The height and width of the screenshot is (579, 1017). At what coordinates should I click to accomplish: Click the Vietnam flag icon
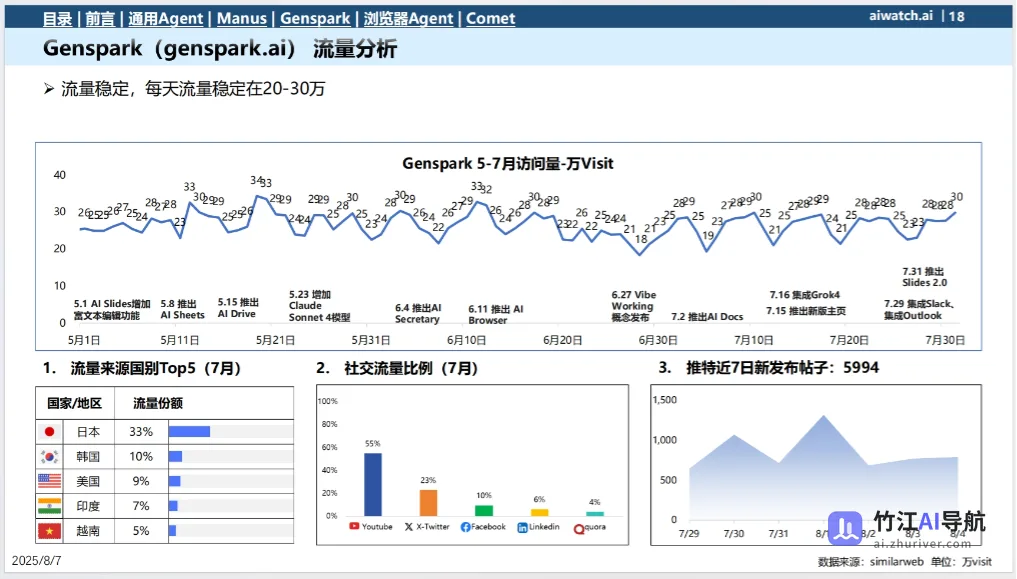coord(49,531)
